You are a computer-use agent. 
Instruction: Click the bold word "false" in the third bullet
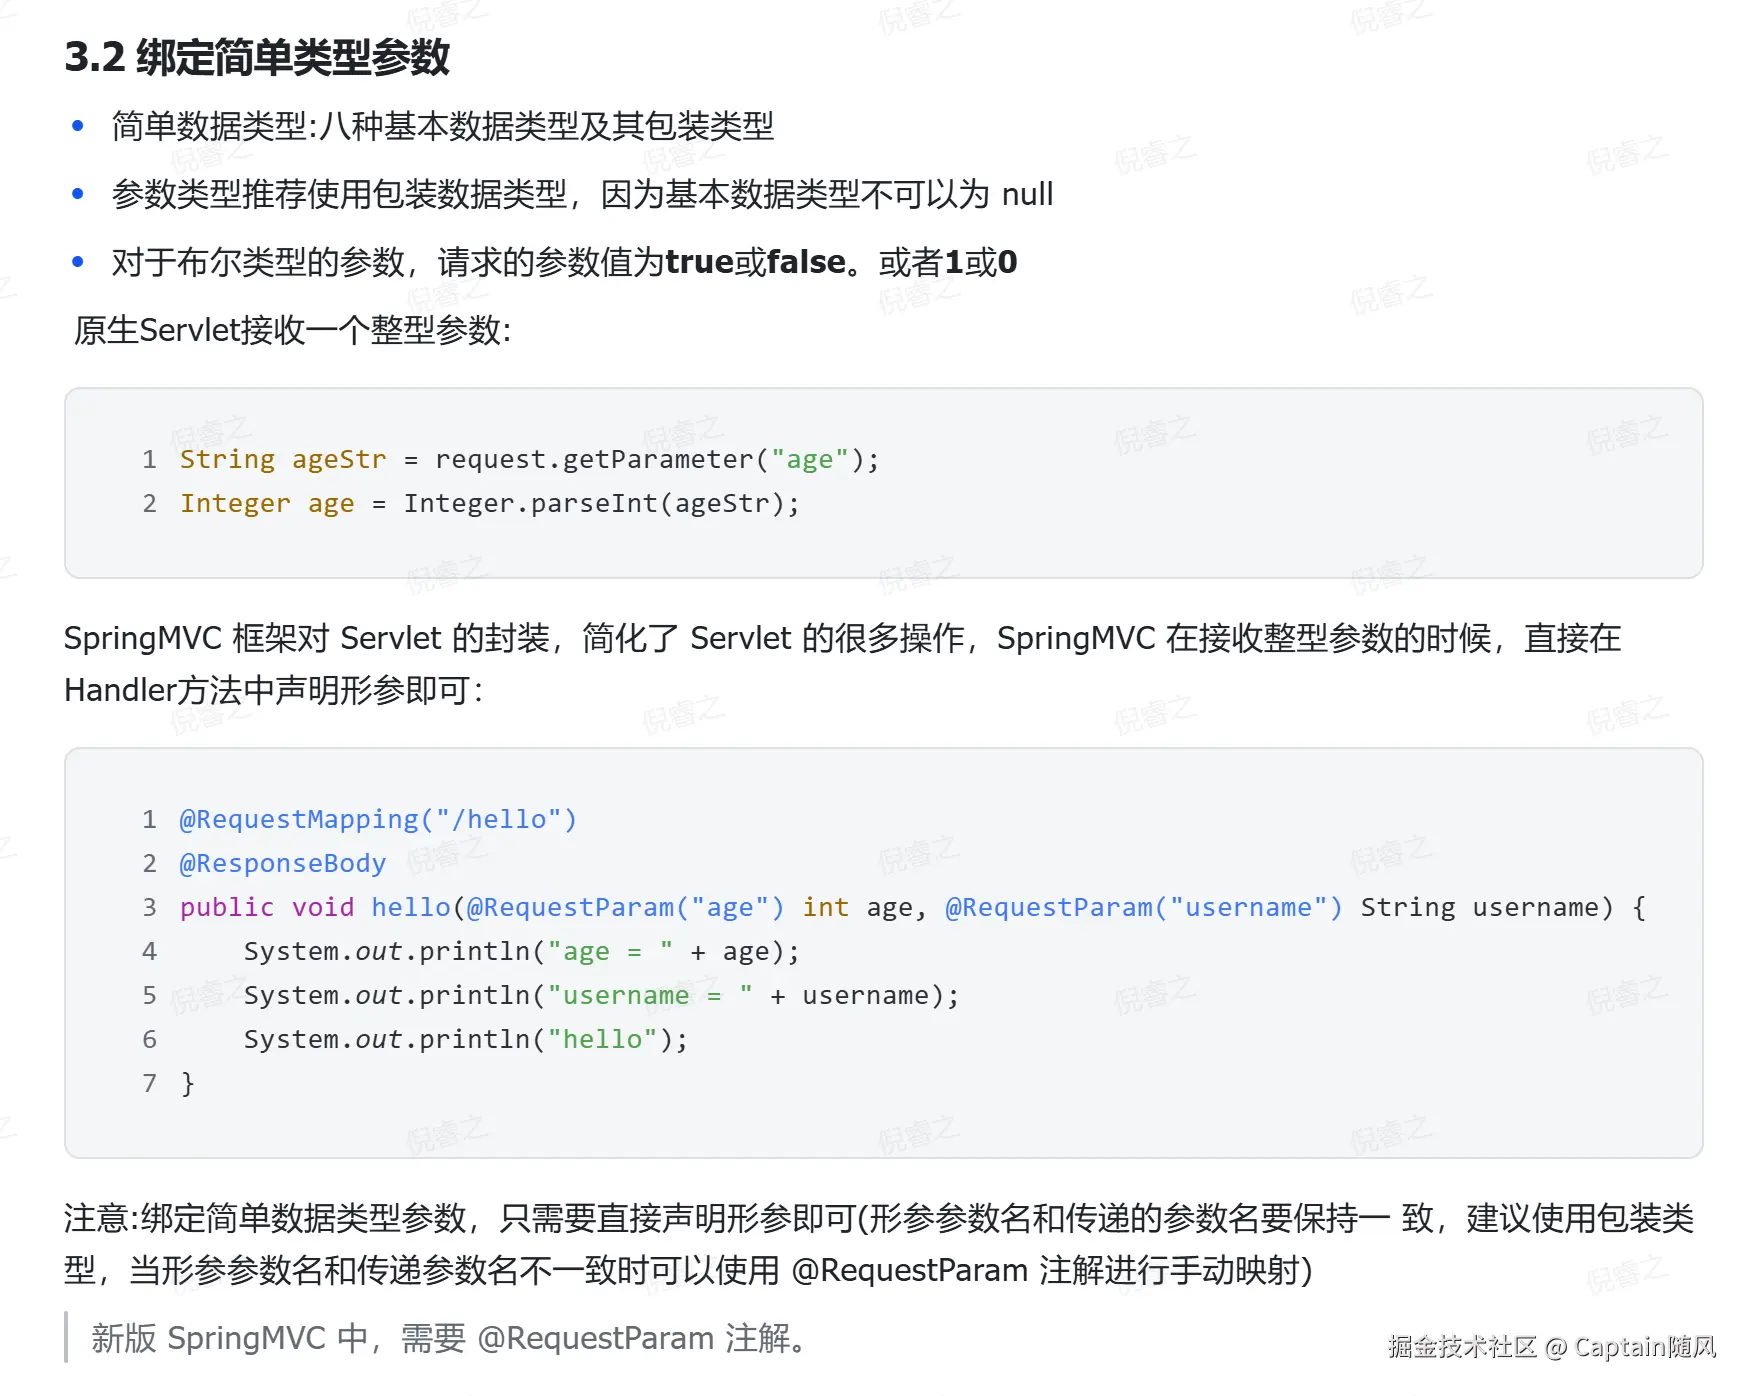point(806,262)
